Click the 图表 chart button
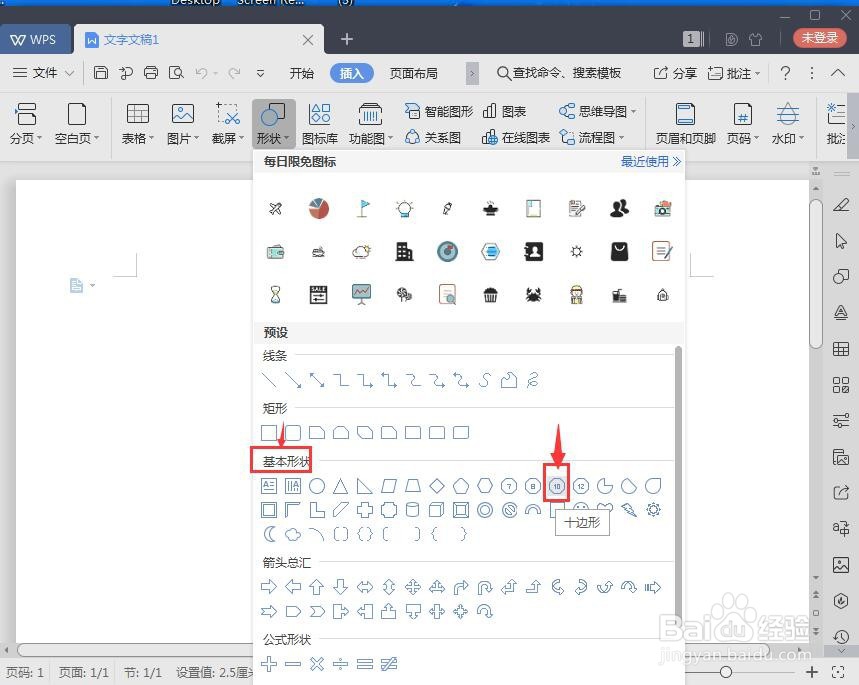 pyautogui.click(x=504, y=111)
